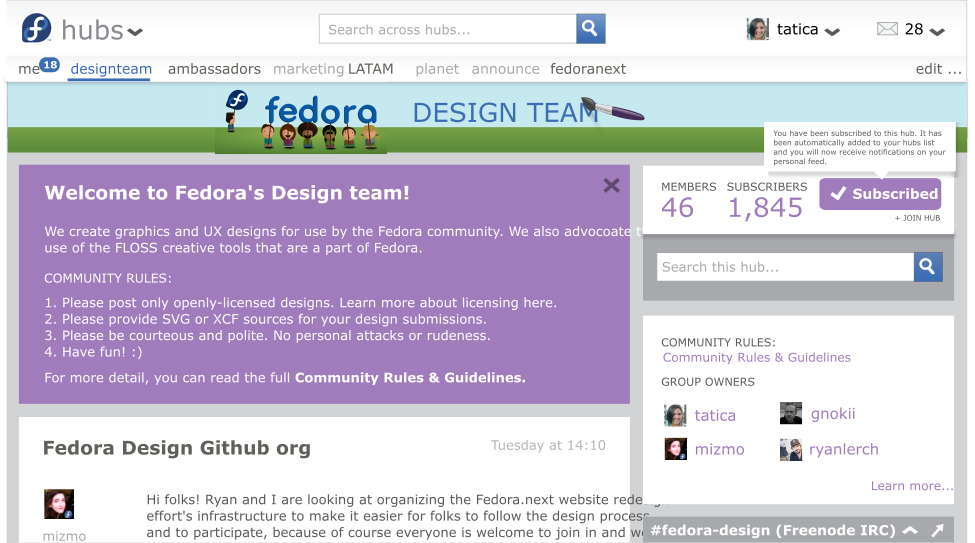Click ryanlerch's avatar thumbnail
Screen dimensions: 975x543
791,450
